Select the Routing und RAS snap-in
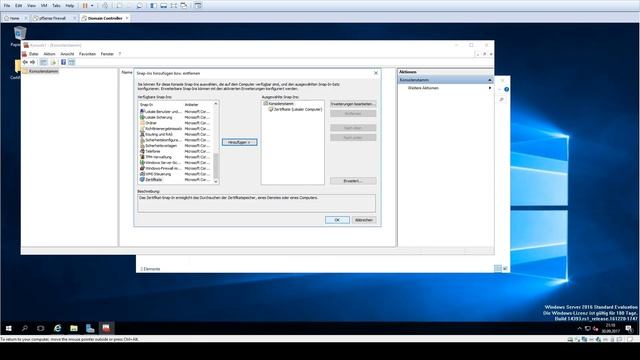Image resolution: width=640 pixels, height=360 pixels. (x=176, y=134)
